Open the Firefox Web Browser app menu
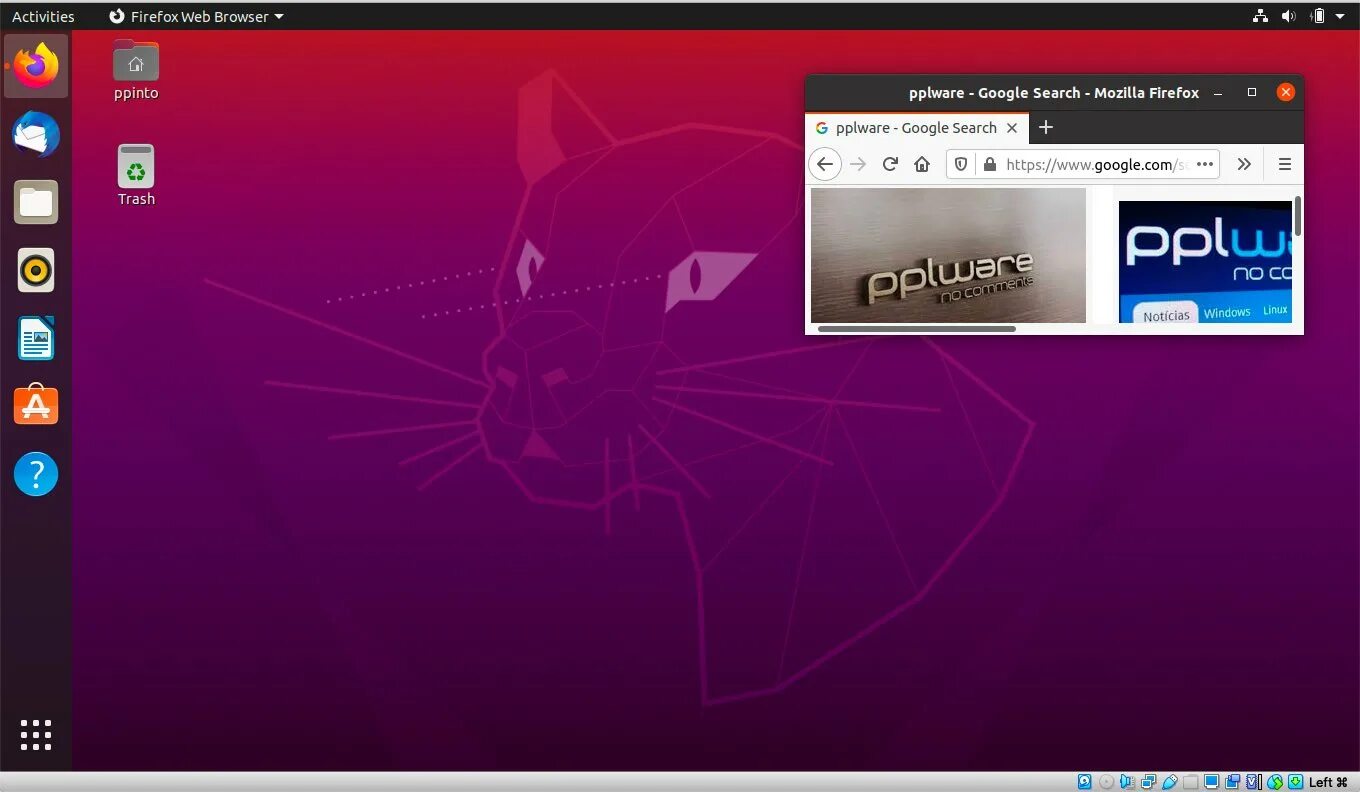Image resolution: width=1360 pixels, height=792 pixels. coord(196,16)
